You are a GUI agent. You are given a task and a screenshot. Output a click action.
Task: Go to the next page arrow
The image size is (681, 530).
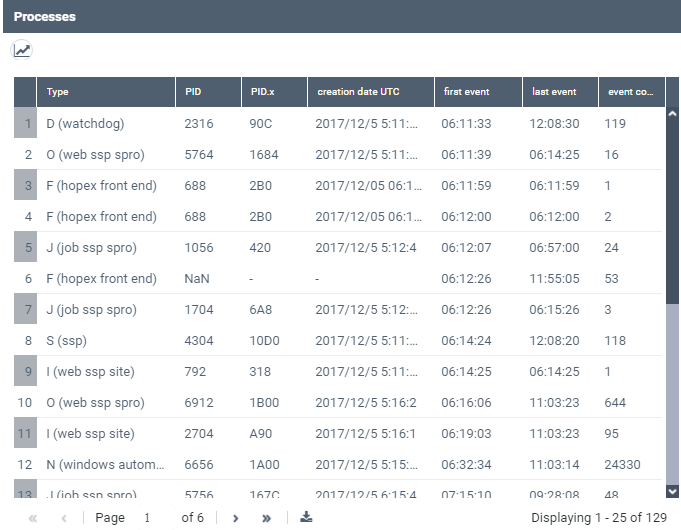(x=236, y=518)
